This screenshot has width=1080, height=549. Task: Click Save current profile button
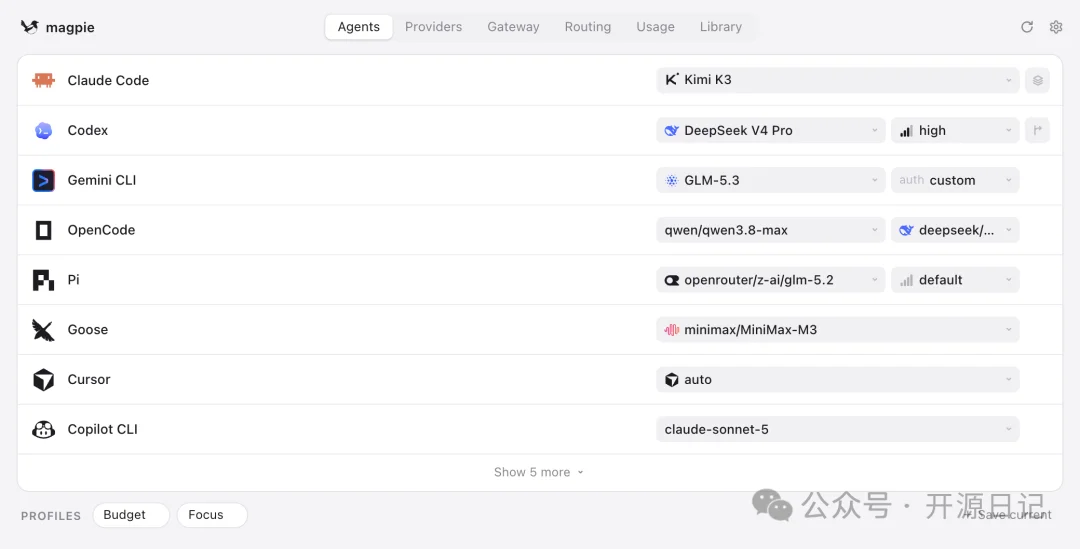(1008, 515)
